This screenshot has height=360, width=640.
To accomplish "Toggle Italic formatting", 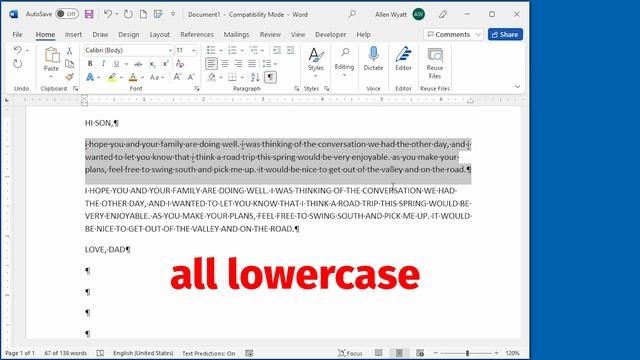I will tap(103, 64).
